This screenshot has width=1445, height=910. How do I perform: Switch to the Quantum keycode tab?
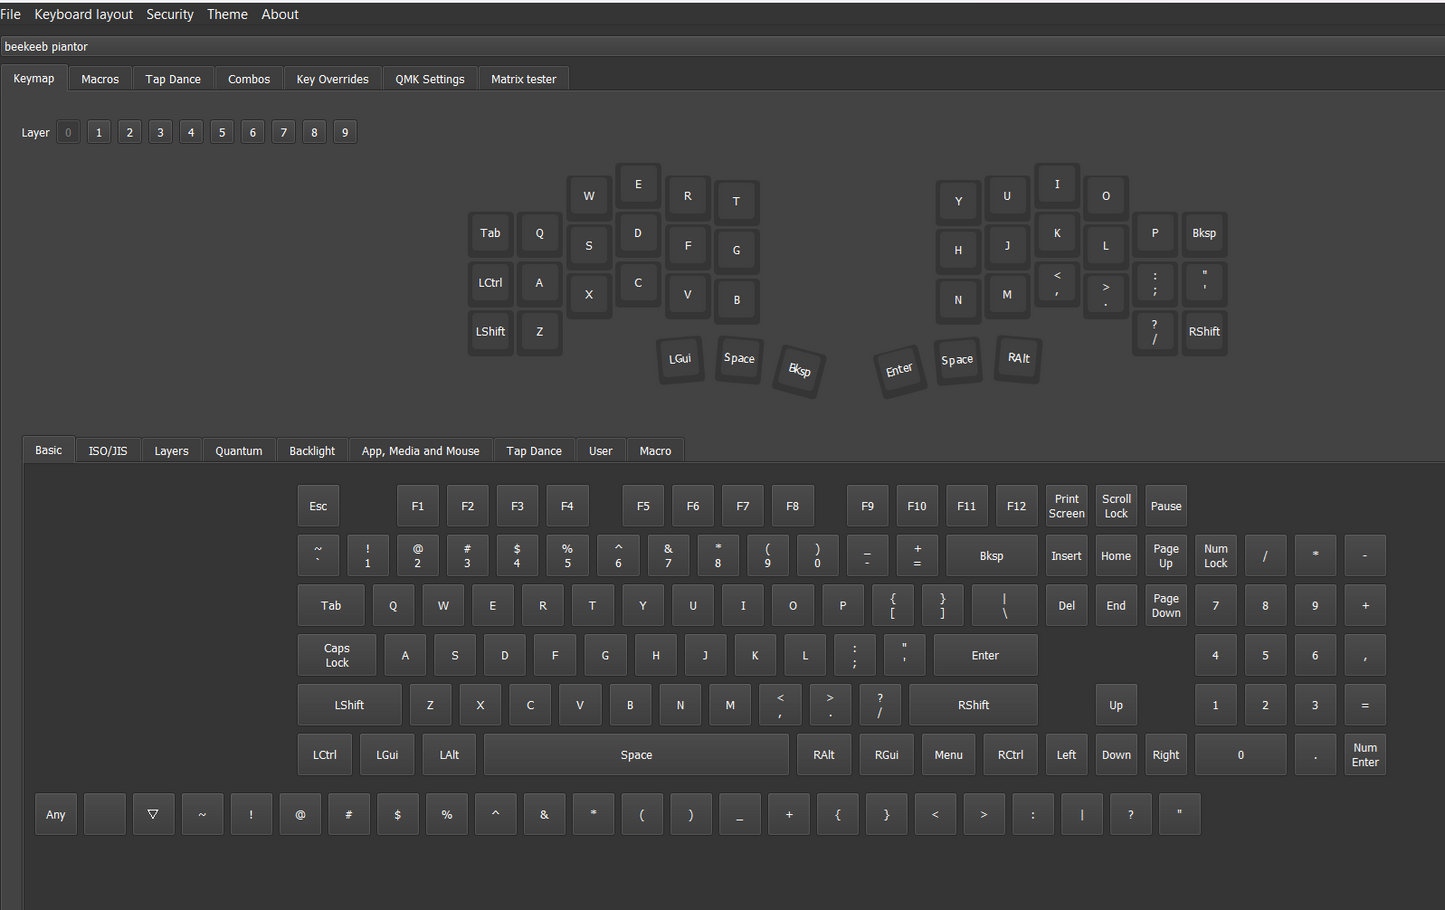click(239, 450)
